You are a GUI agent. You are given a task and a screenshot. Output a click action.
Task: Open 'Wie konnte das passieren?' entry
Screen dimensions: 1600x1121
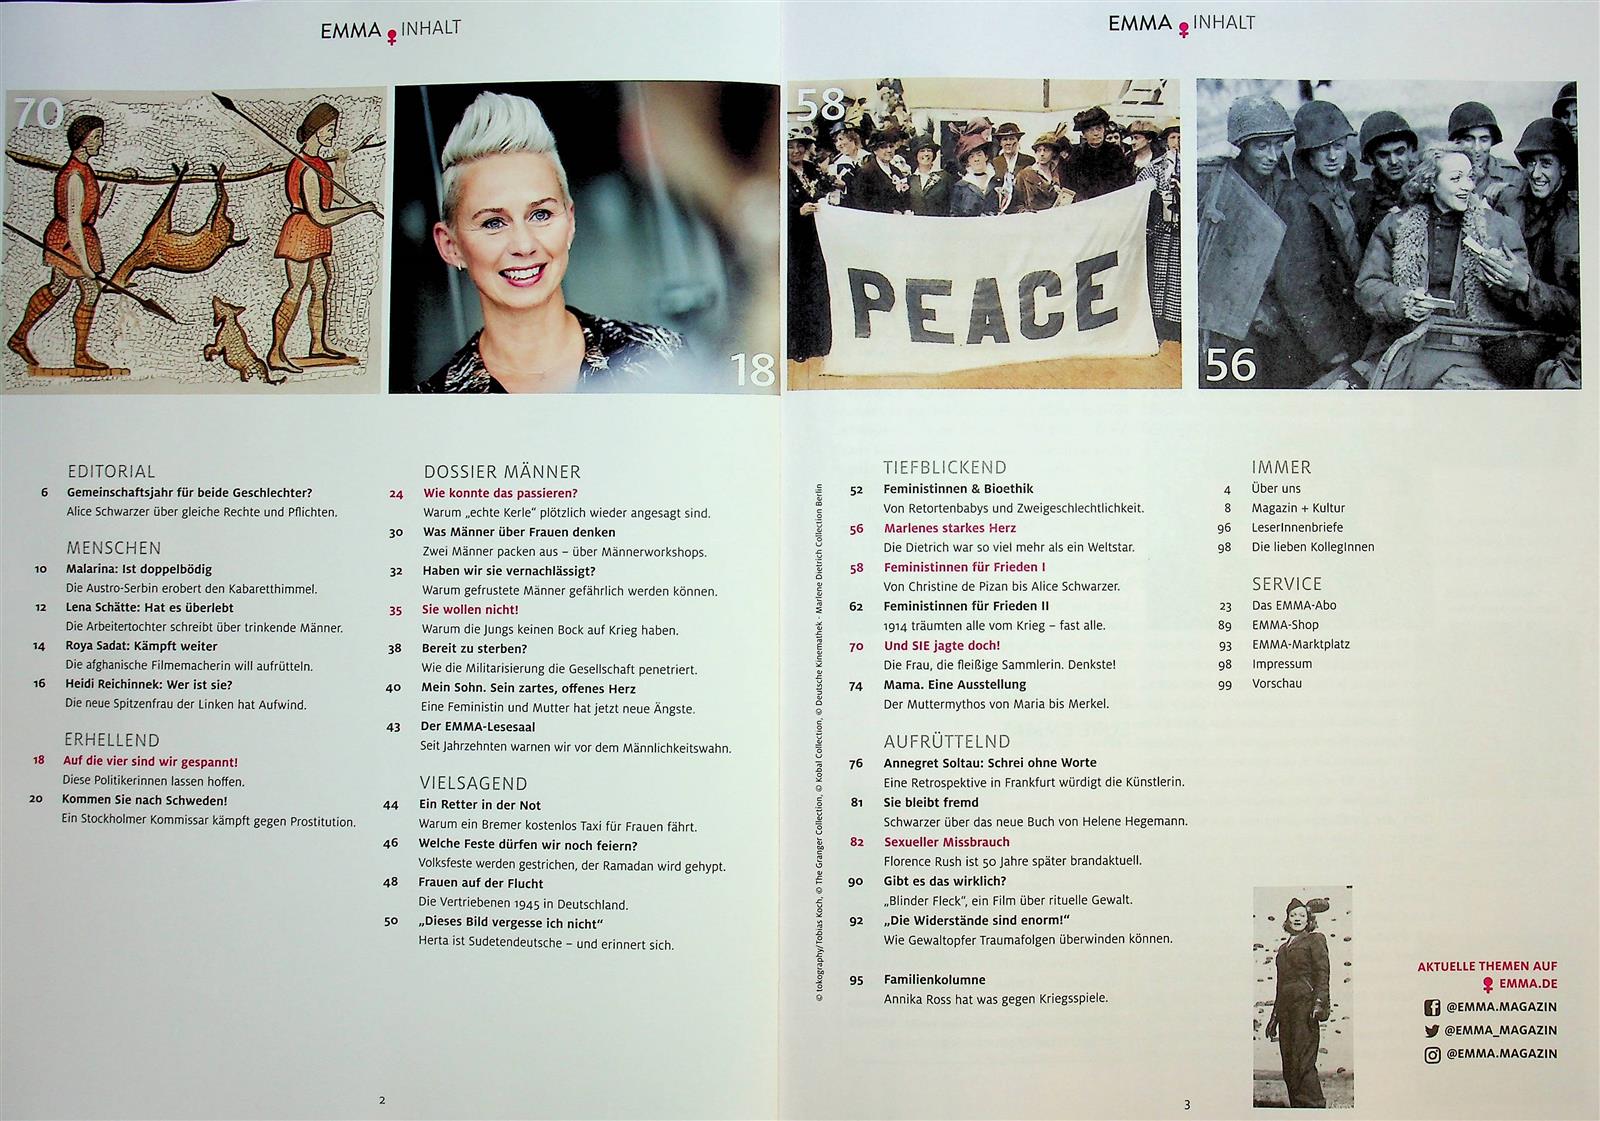tap(501, 493)
